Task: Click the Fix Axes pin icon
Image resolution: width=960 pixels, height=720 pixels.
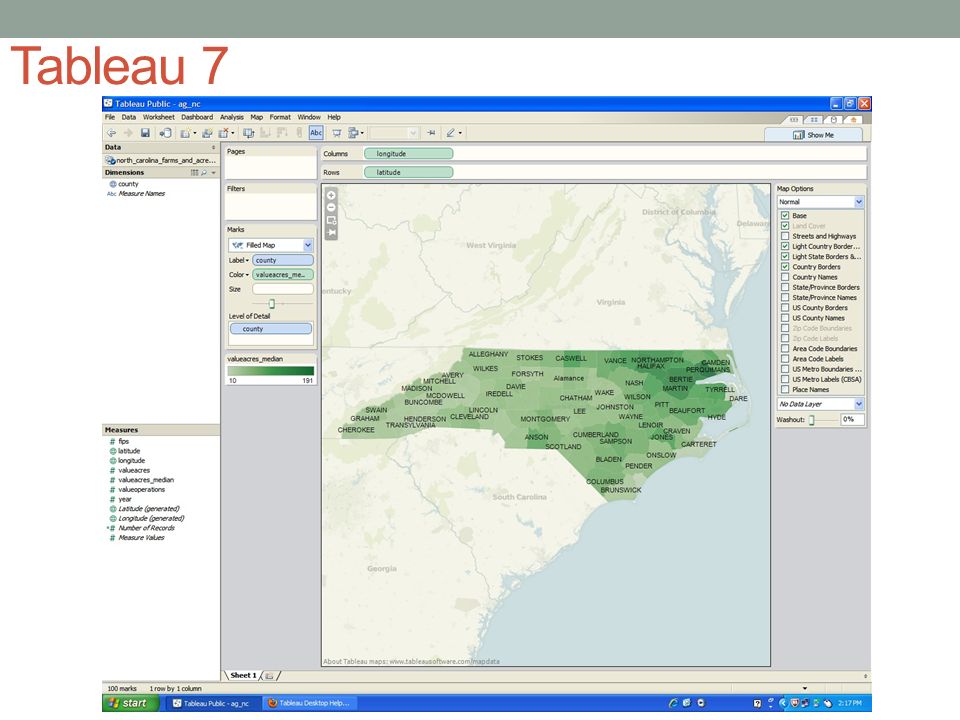Action: coord(432,133)
